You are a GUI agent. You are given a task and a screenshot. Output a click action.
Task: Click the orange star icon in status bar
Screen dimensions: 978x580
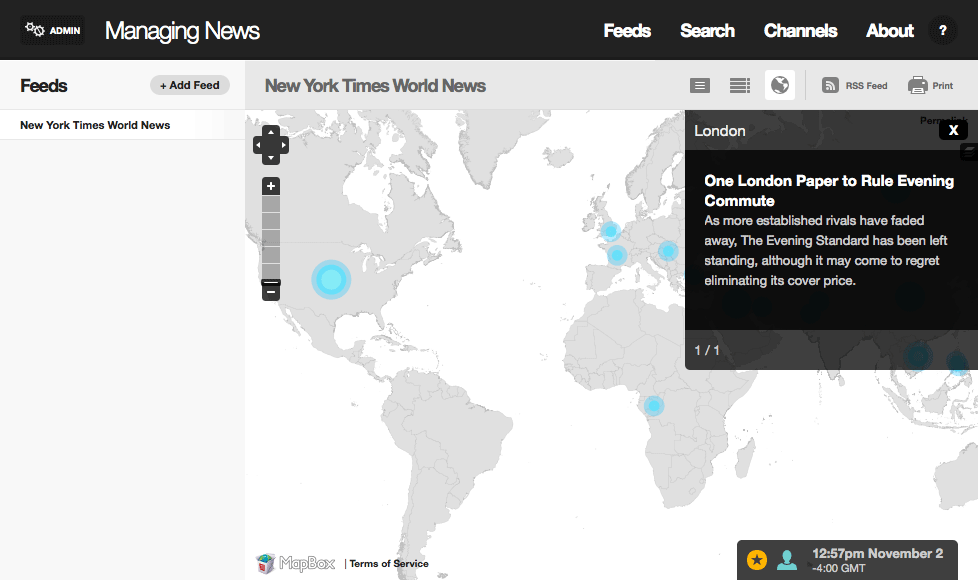coord(757,560)
